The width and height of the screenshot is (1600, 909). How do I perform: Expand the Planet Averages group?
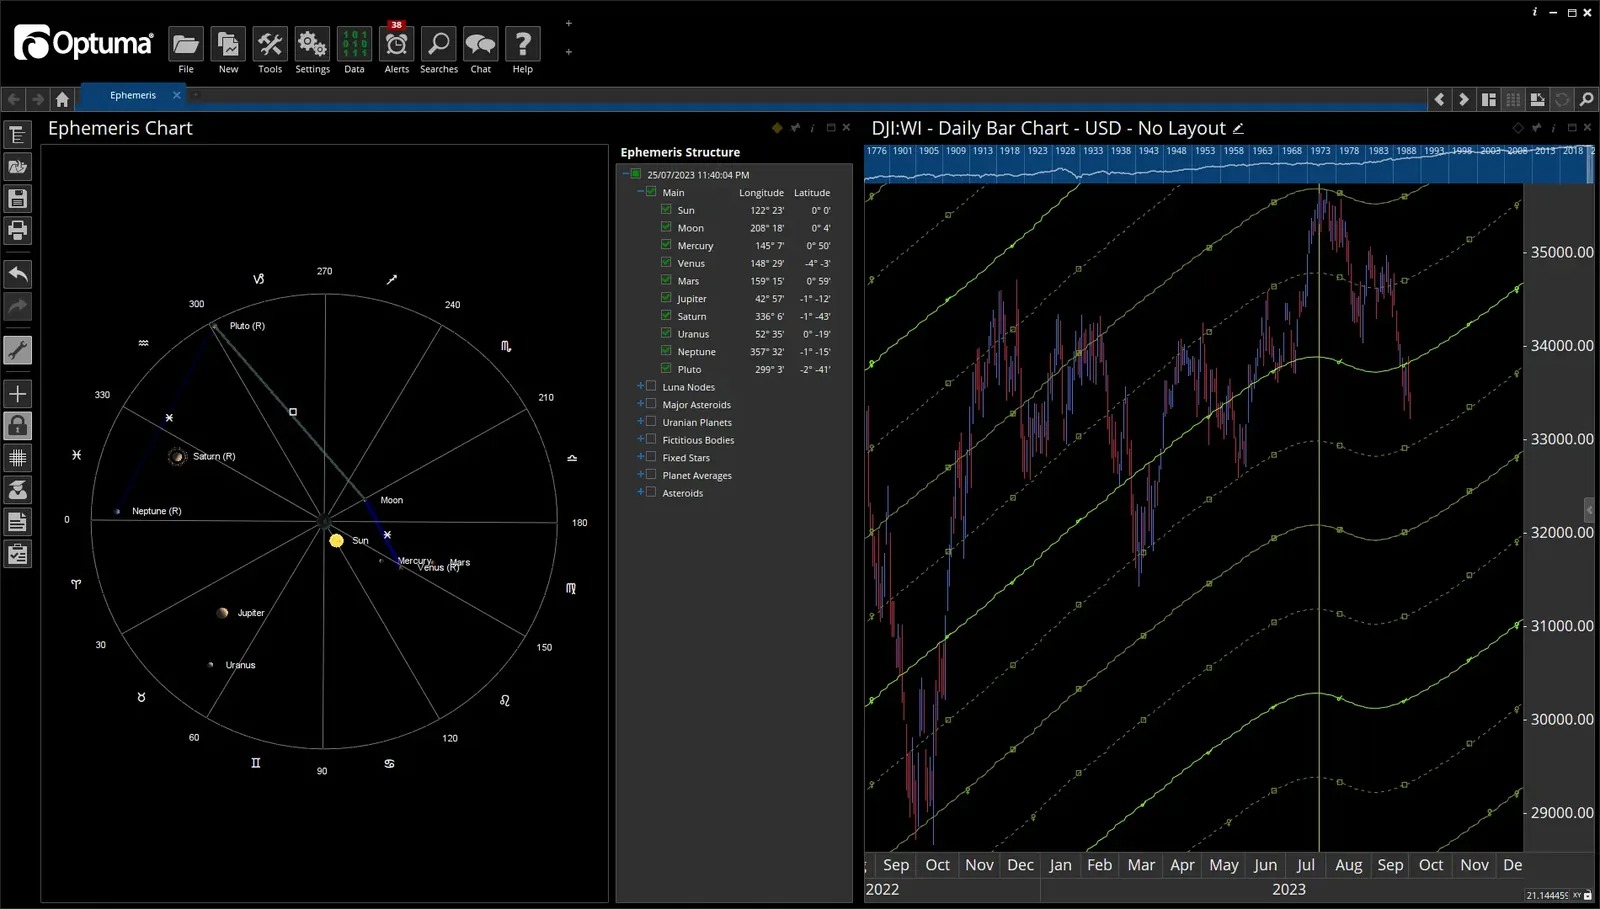pos(641,475)
